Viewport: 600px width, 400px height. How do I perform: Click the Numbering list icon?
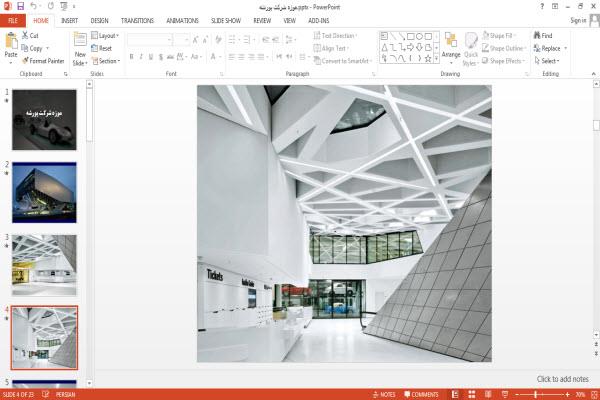point(247,39)
